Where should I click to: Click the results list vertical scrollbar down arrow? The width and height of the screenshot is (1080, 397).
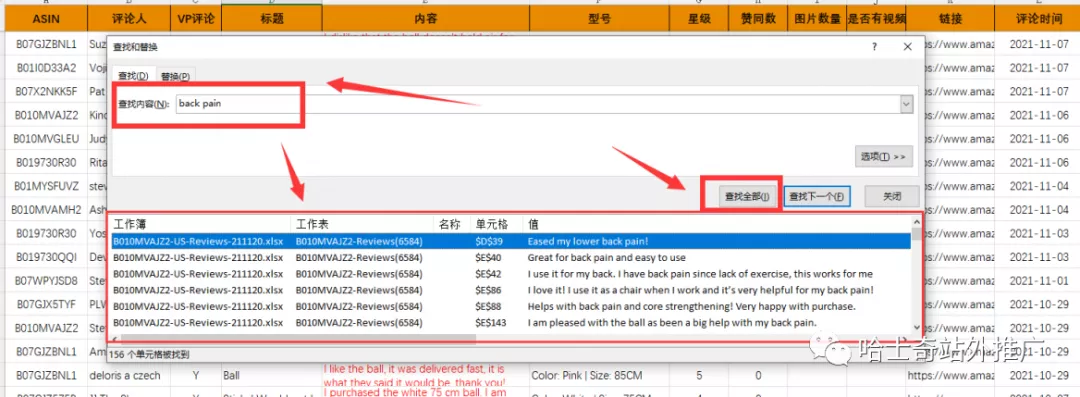[916, 327]
